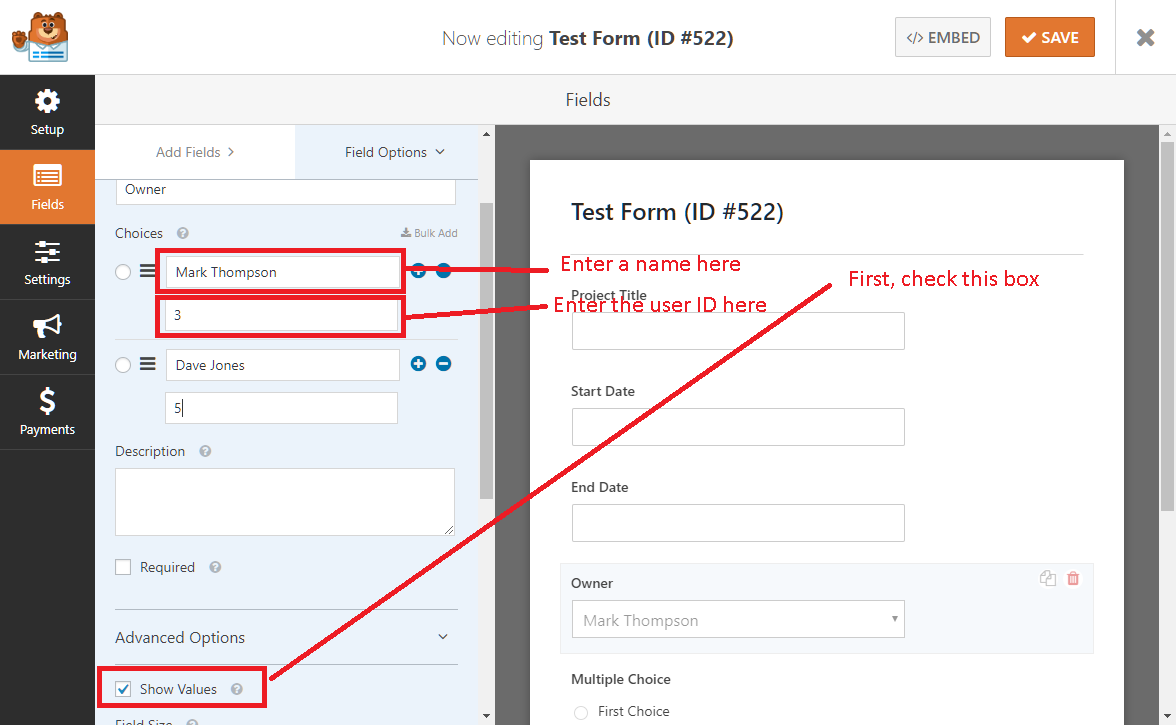
Task: Save the form
Action: coord(1049,36)
